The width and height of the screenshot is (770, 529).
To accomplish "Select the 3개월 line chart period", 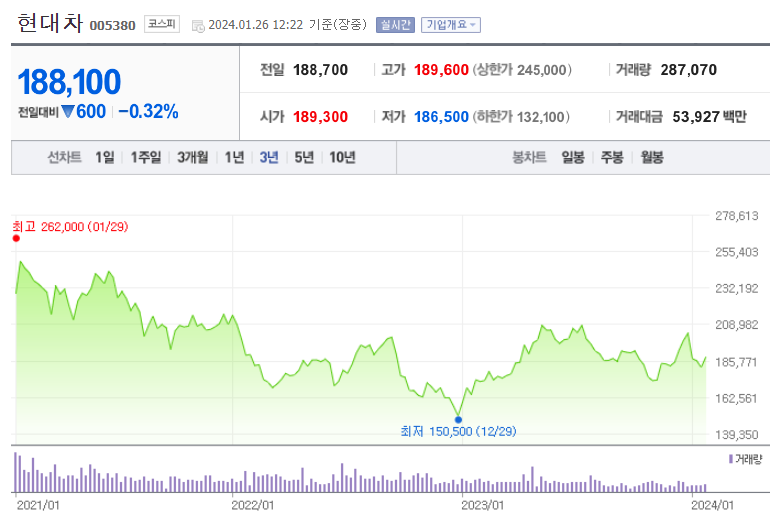I will (192, 157).
